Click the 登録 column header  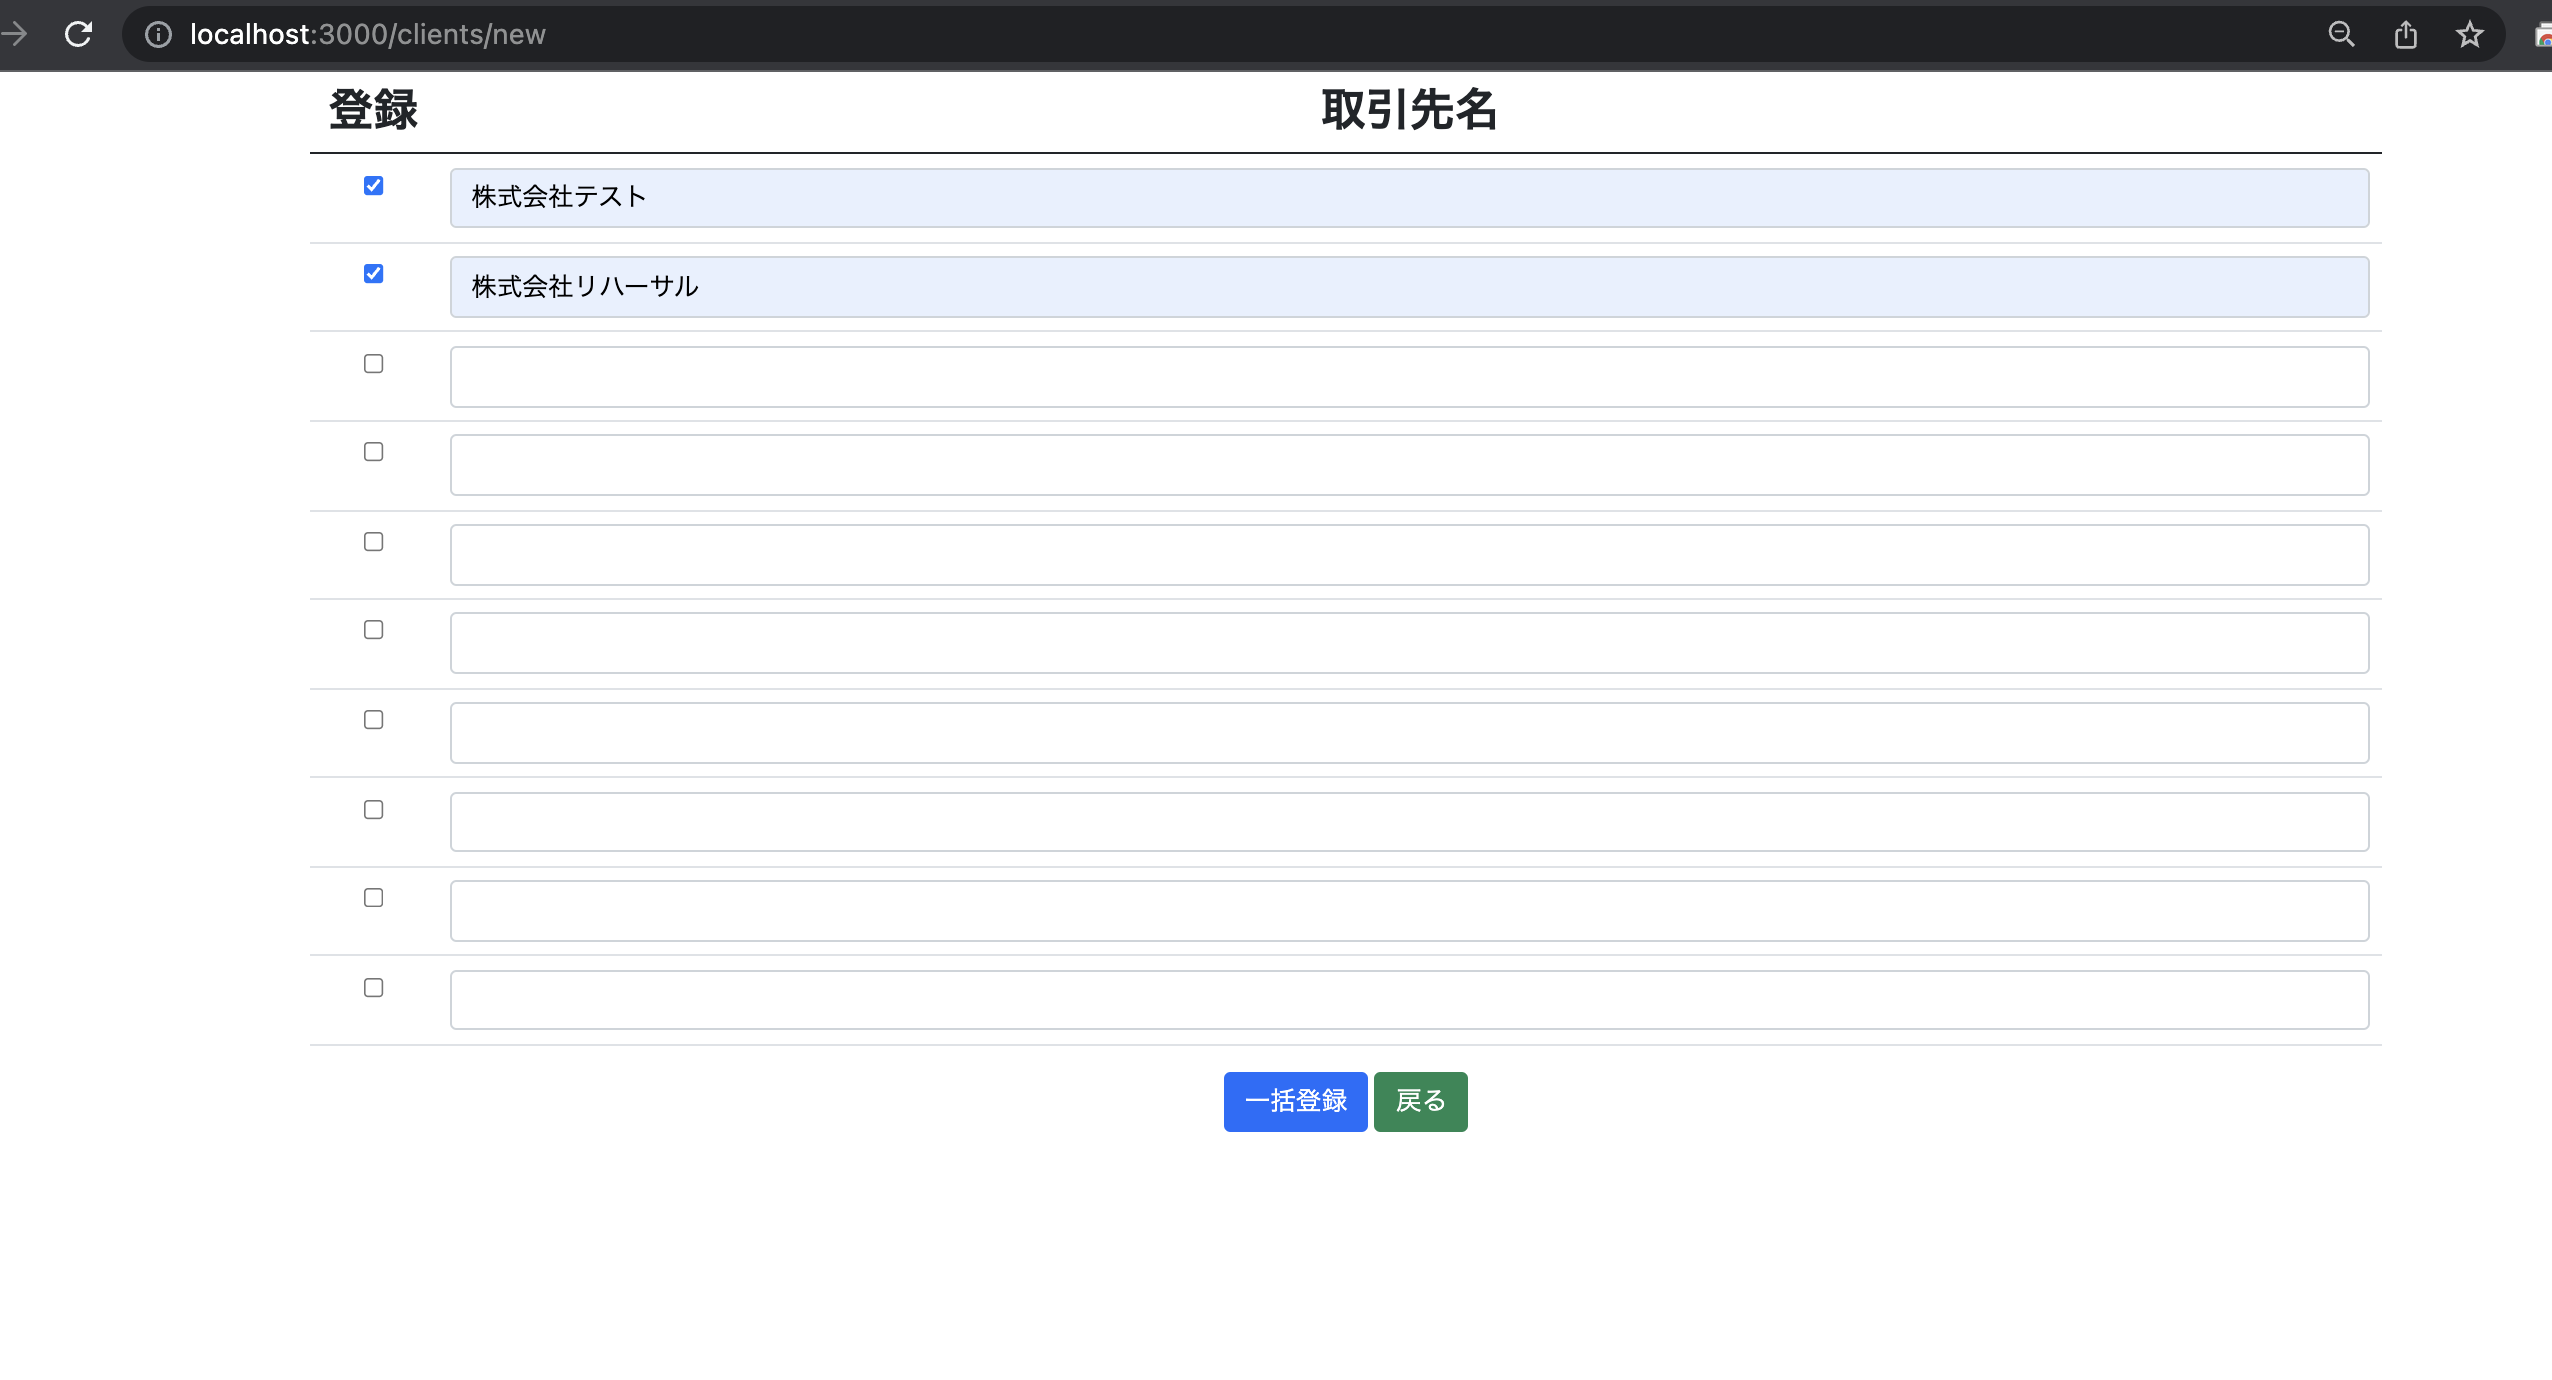point(373,110)
